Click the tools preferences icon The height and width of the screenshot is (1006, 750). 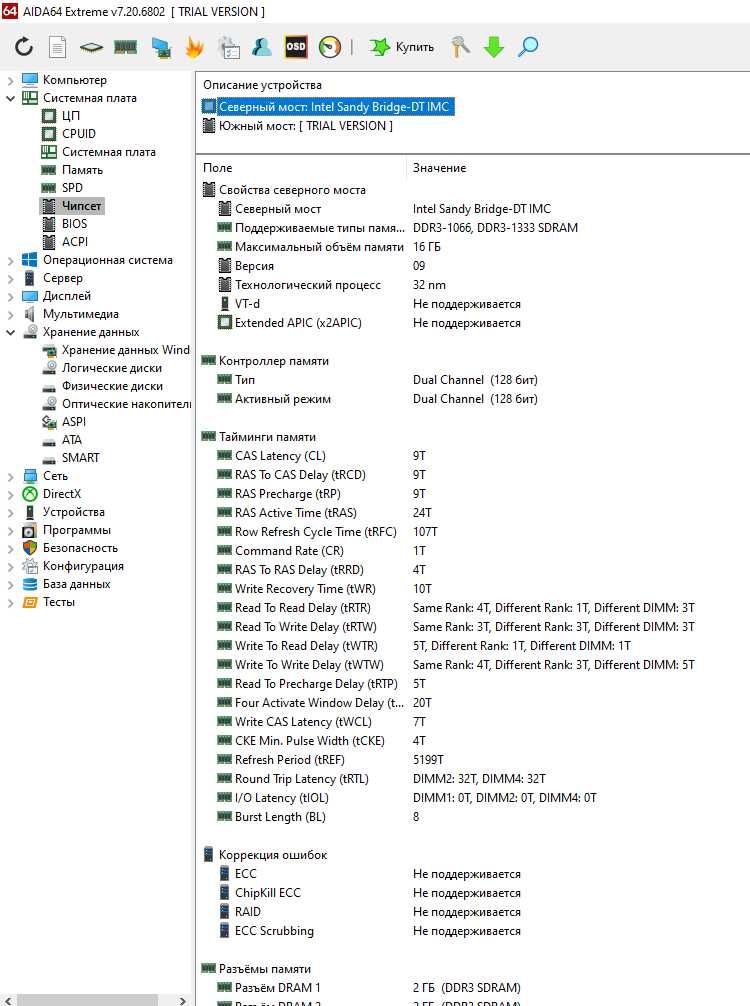point(459,47)
